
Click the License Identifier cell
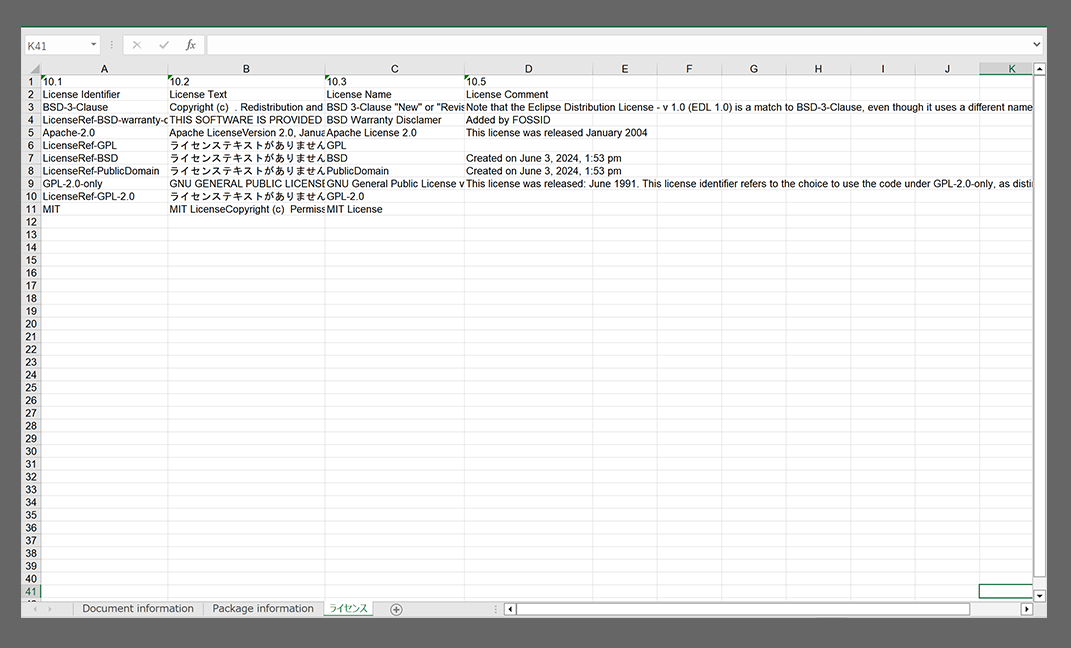(x=104, y=94)
